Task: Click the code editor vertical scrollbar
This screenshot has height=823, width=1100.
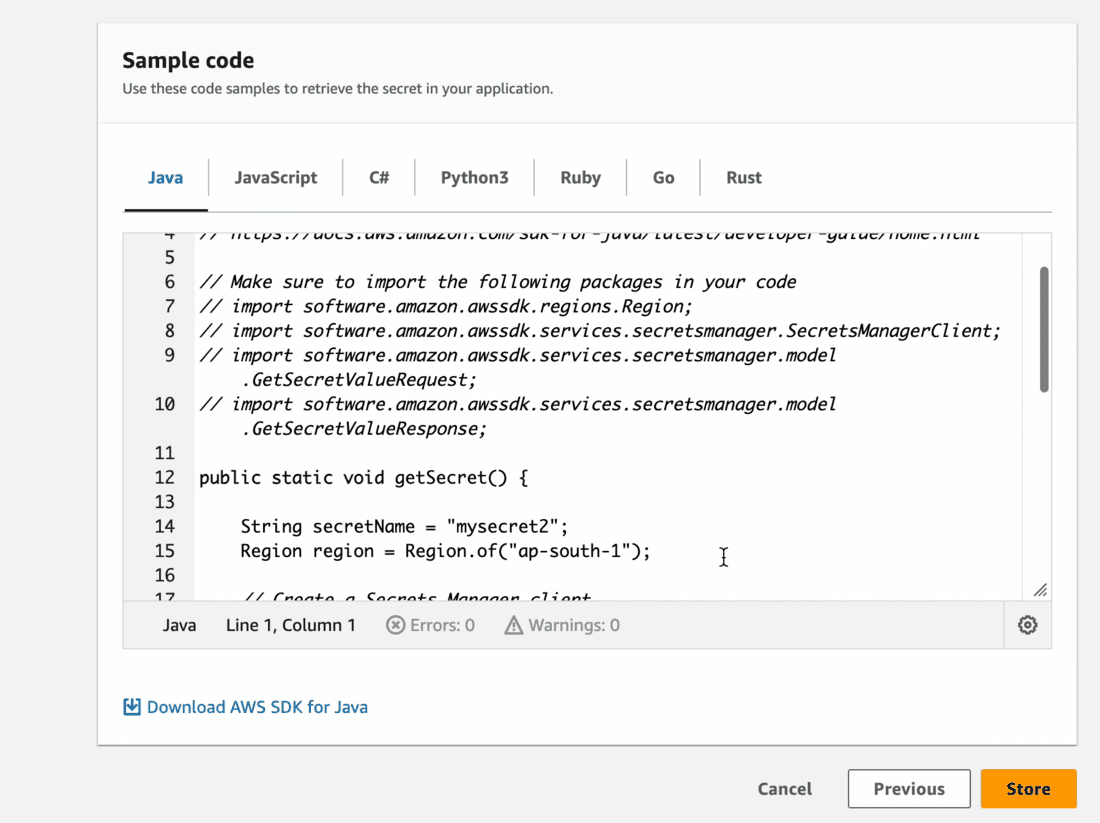Action: coord(1044,329)
